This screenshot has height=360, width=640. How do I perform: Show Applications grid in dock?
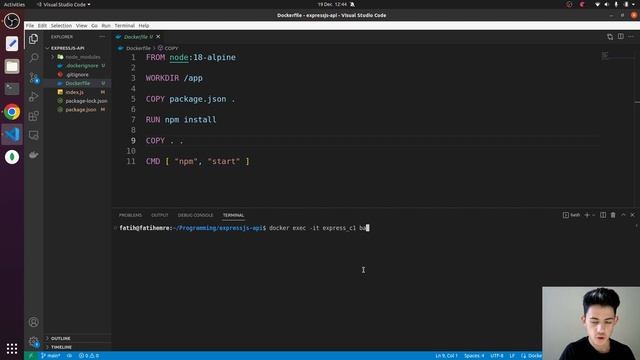12,349
